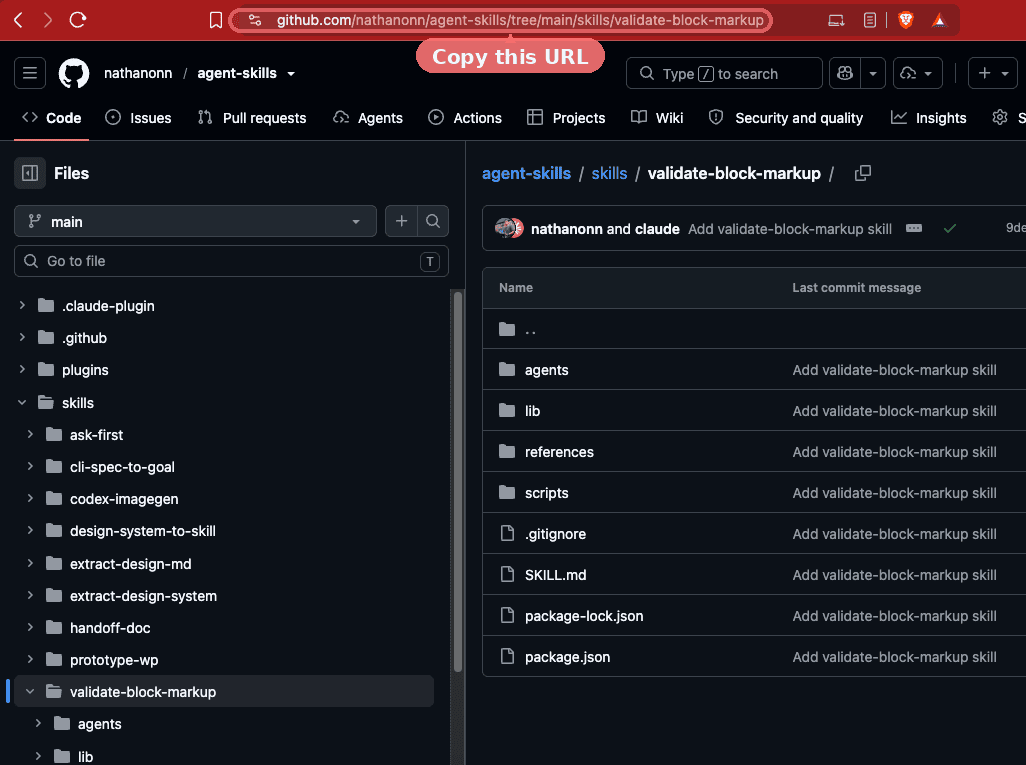Search files with magnifier button beside branch
This screenshot has height=765, width=1026.
pos(433,221)
